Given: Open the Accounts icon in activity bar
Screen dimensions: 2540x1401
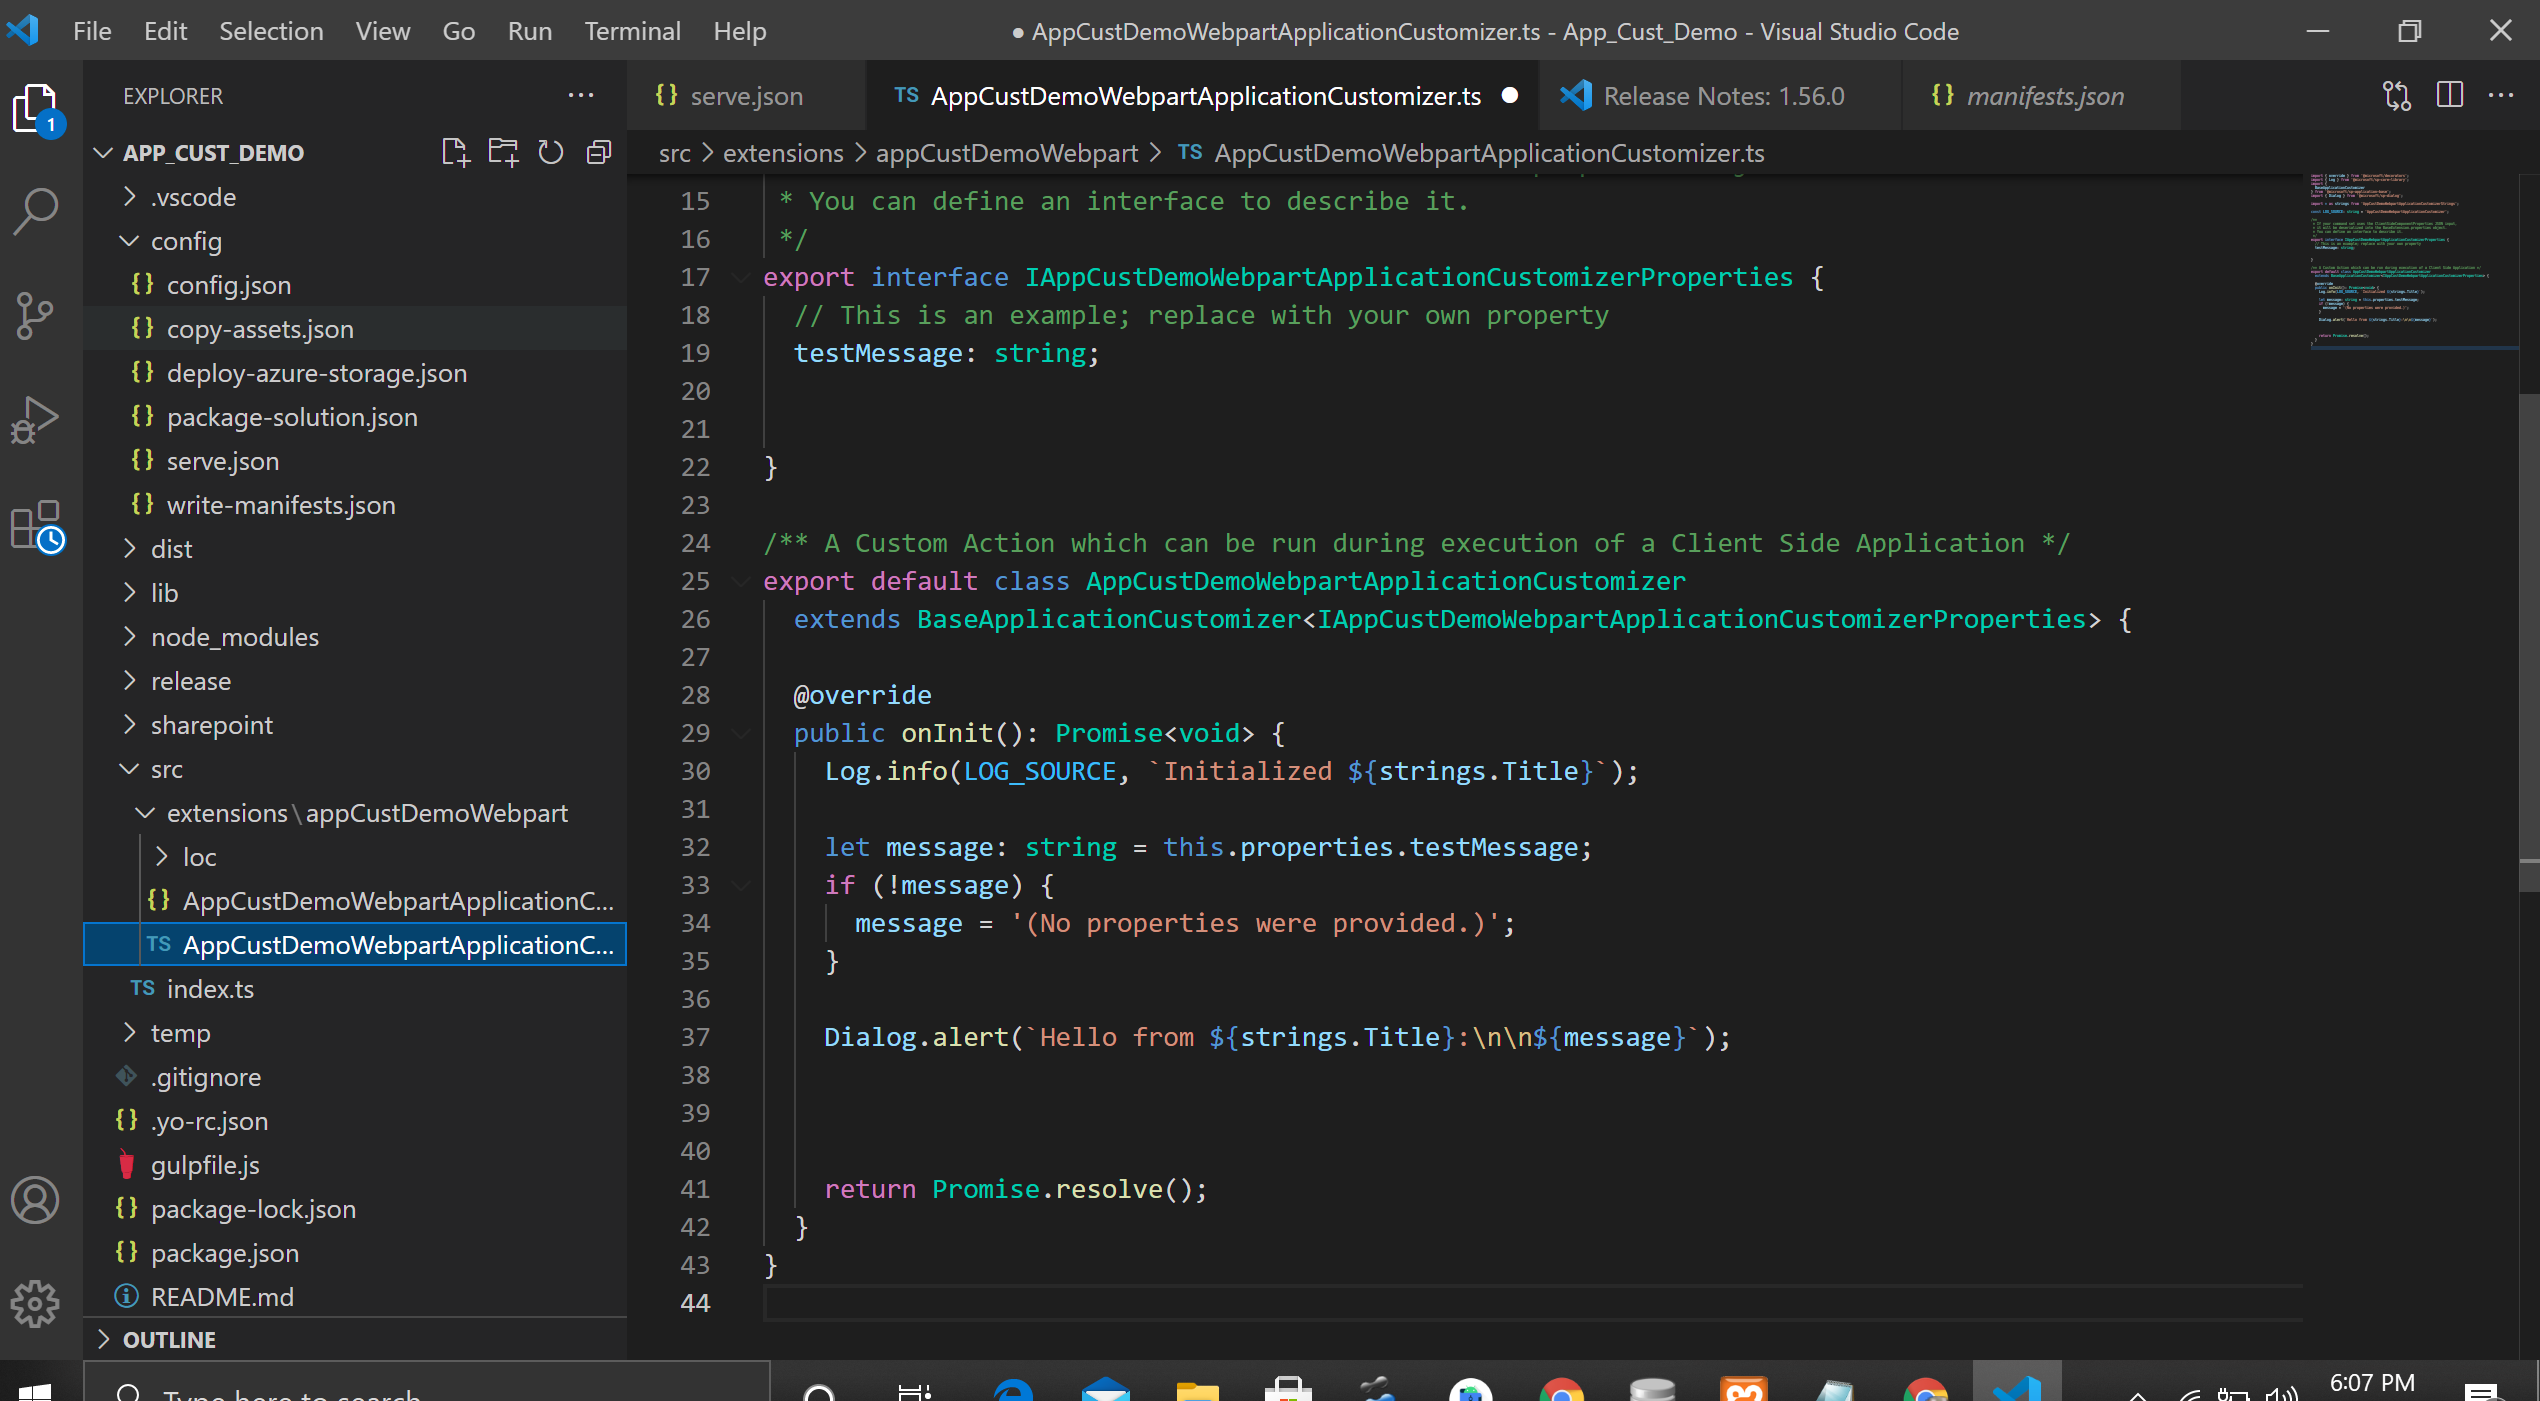Looking at the screenshot, I should [36, 1200].
